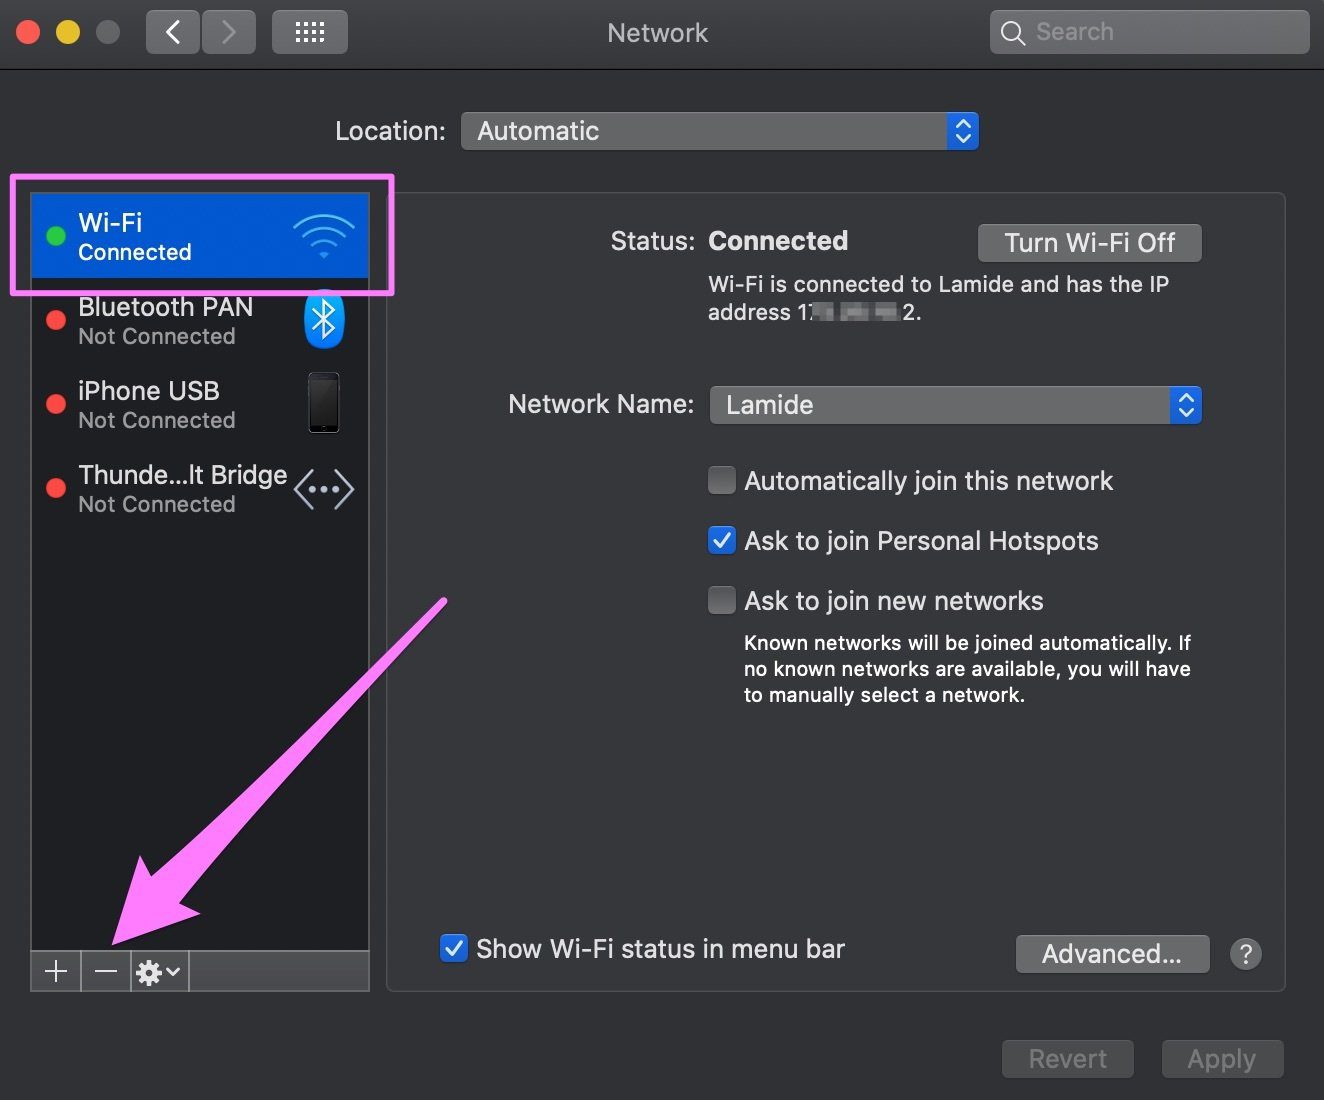Open help with the question mark button
This screenshot has height=1100, width=1324.
[1245, 954]
